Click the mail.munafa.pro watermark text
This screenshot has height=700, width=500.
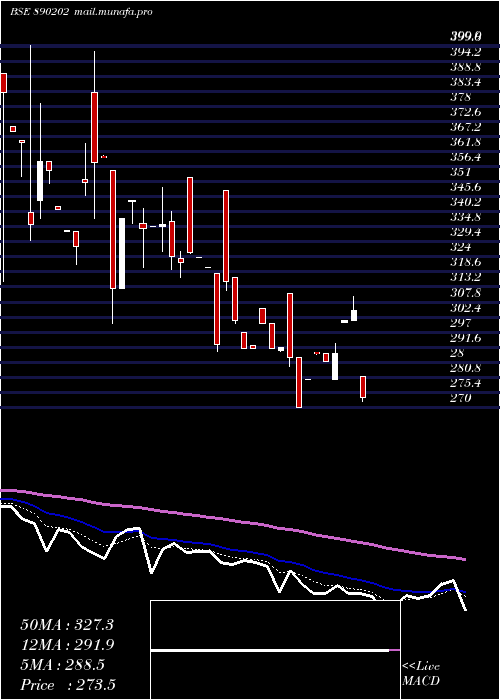click(112, 12)
